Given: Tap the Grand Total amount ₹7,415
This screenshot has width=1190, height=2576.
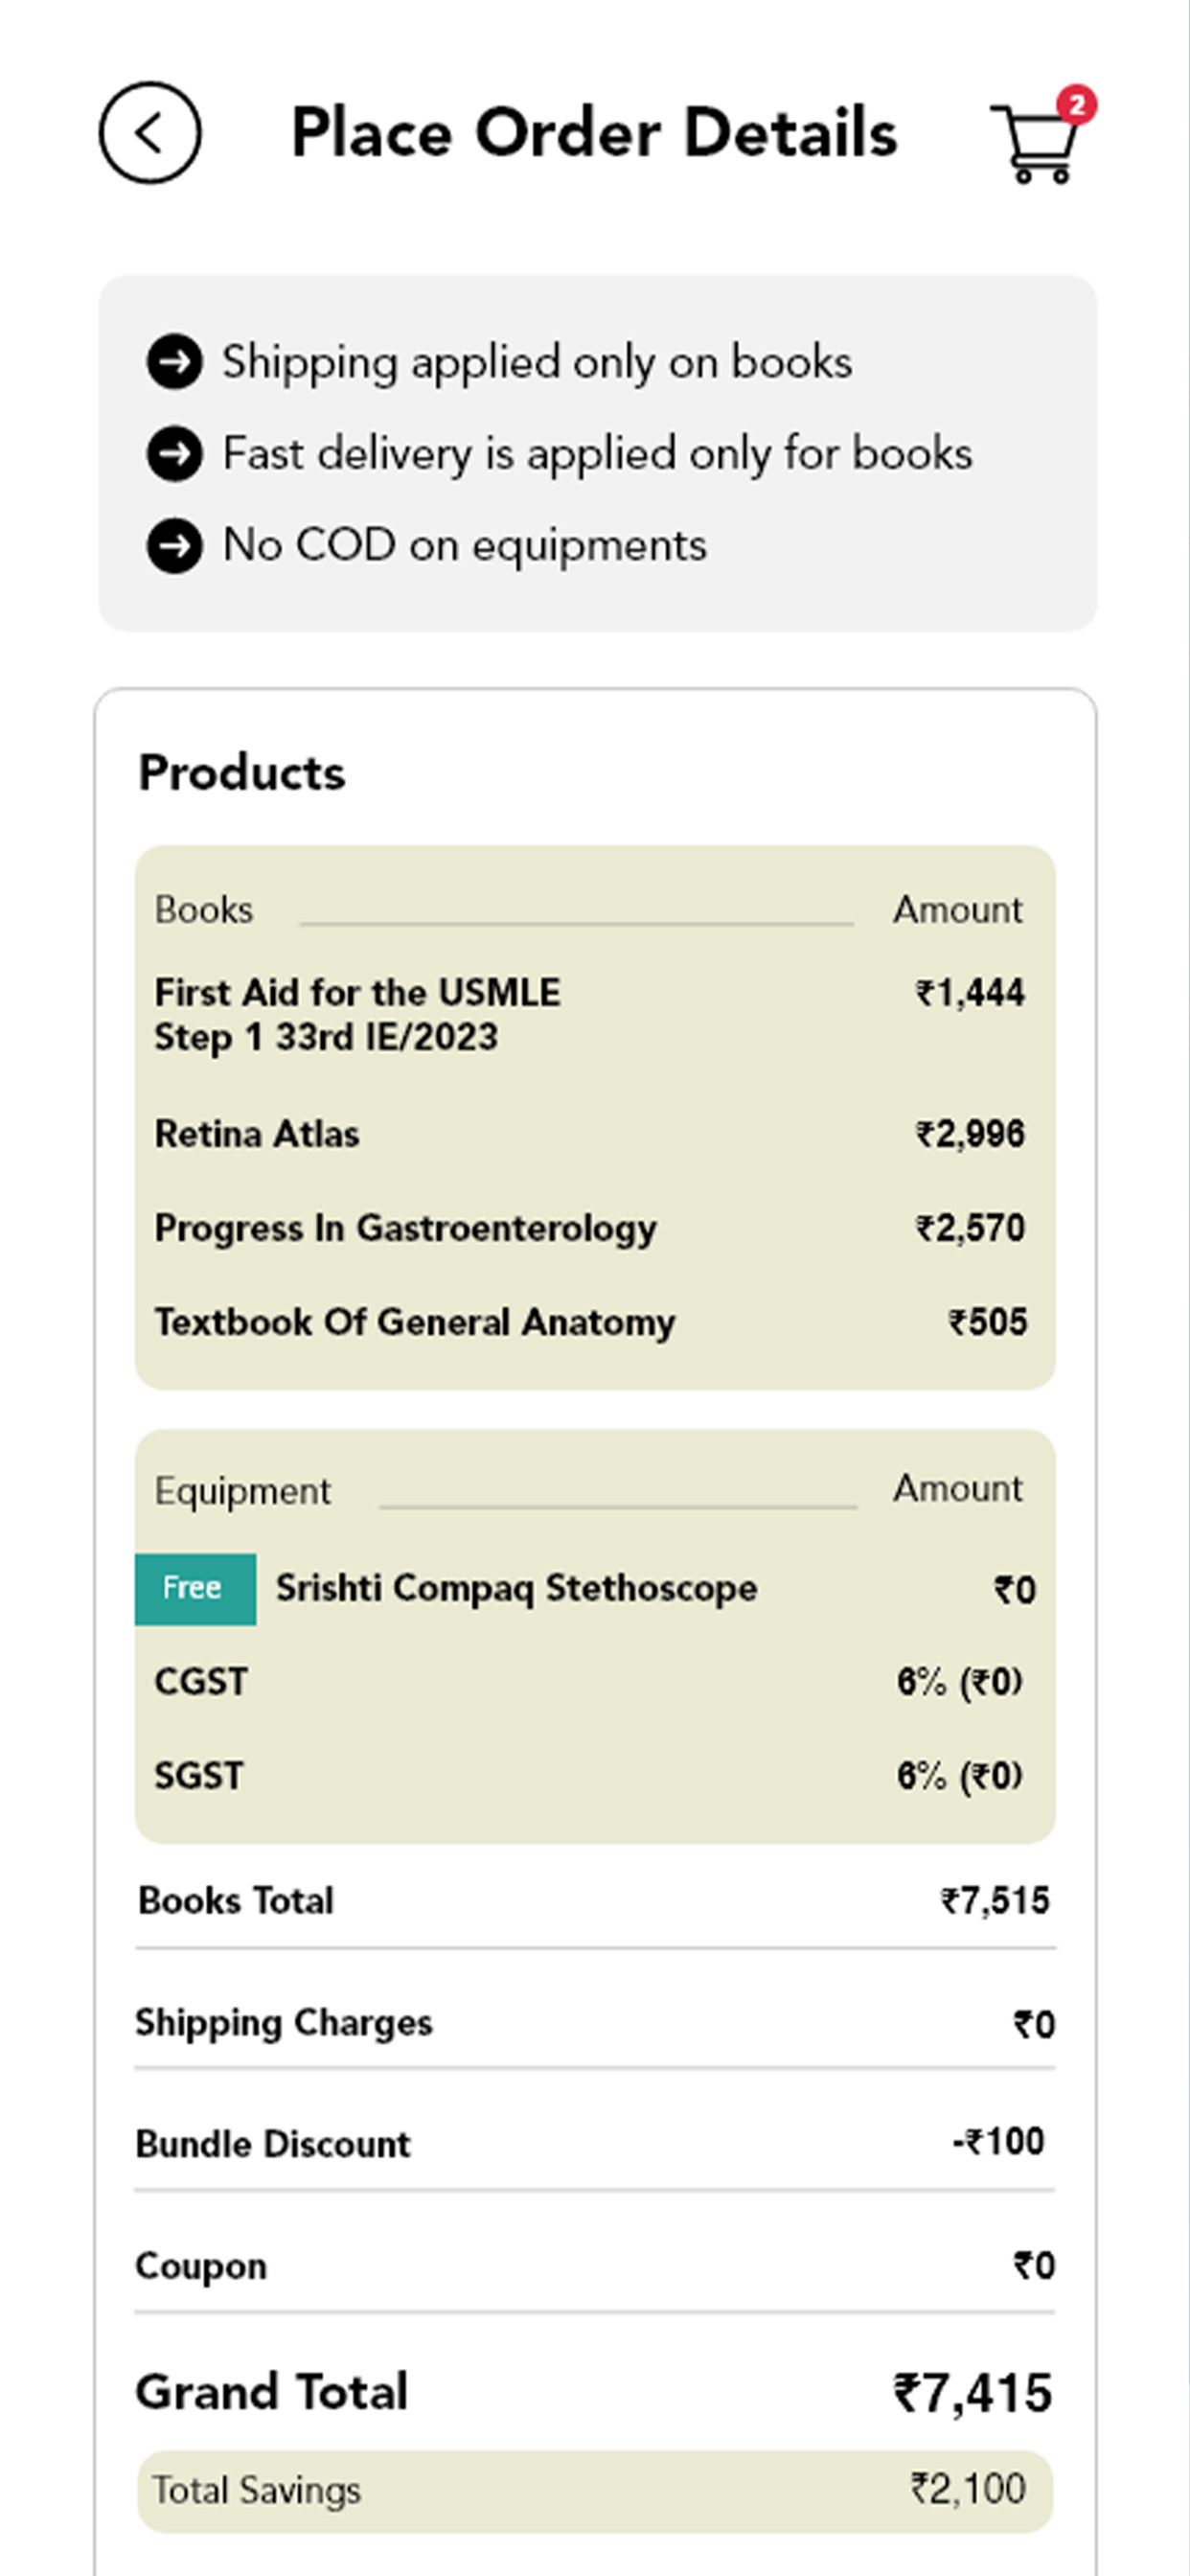Looking at the screenshot, I should point(973,2393).
